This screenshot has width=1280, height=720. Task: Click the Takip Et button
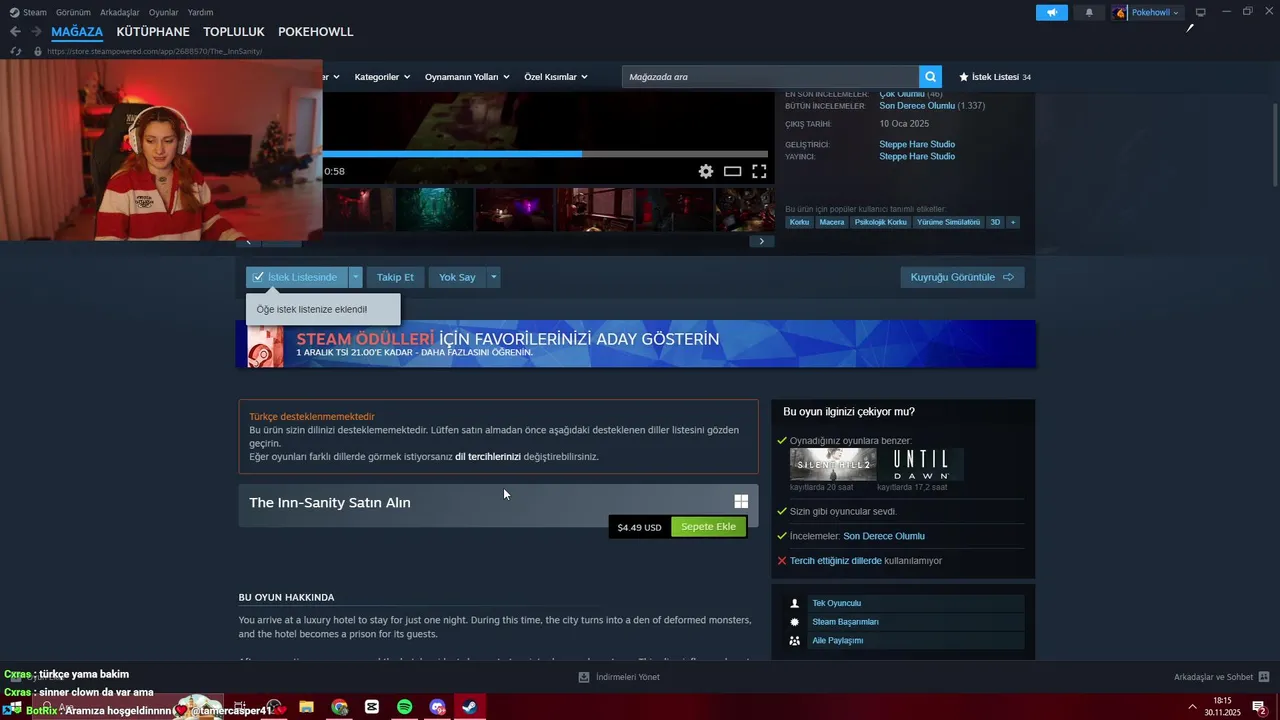[x=395, y=277]
